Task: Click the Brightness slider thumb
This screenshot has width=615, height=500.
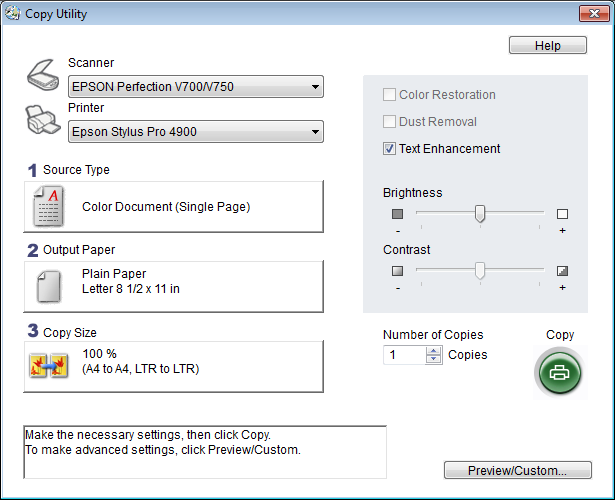Action: 480,214
